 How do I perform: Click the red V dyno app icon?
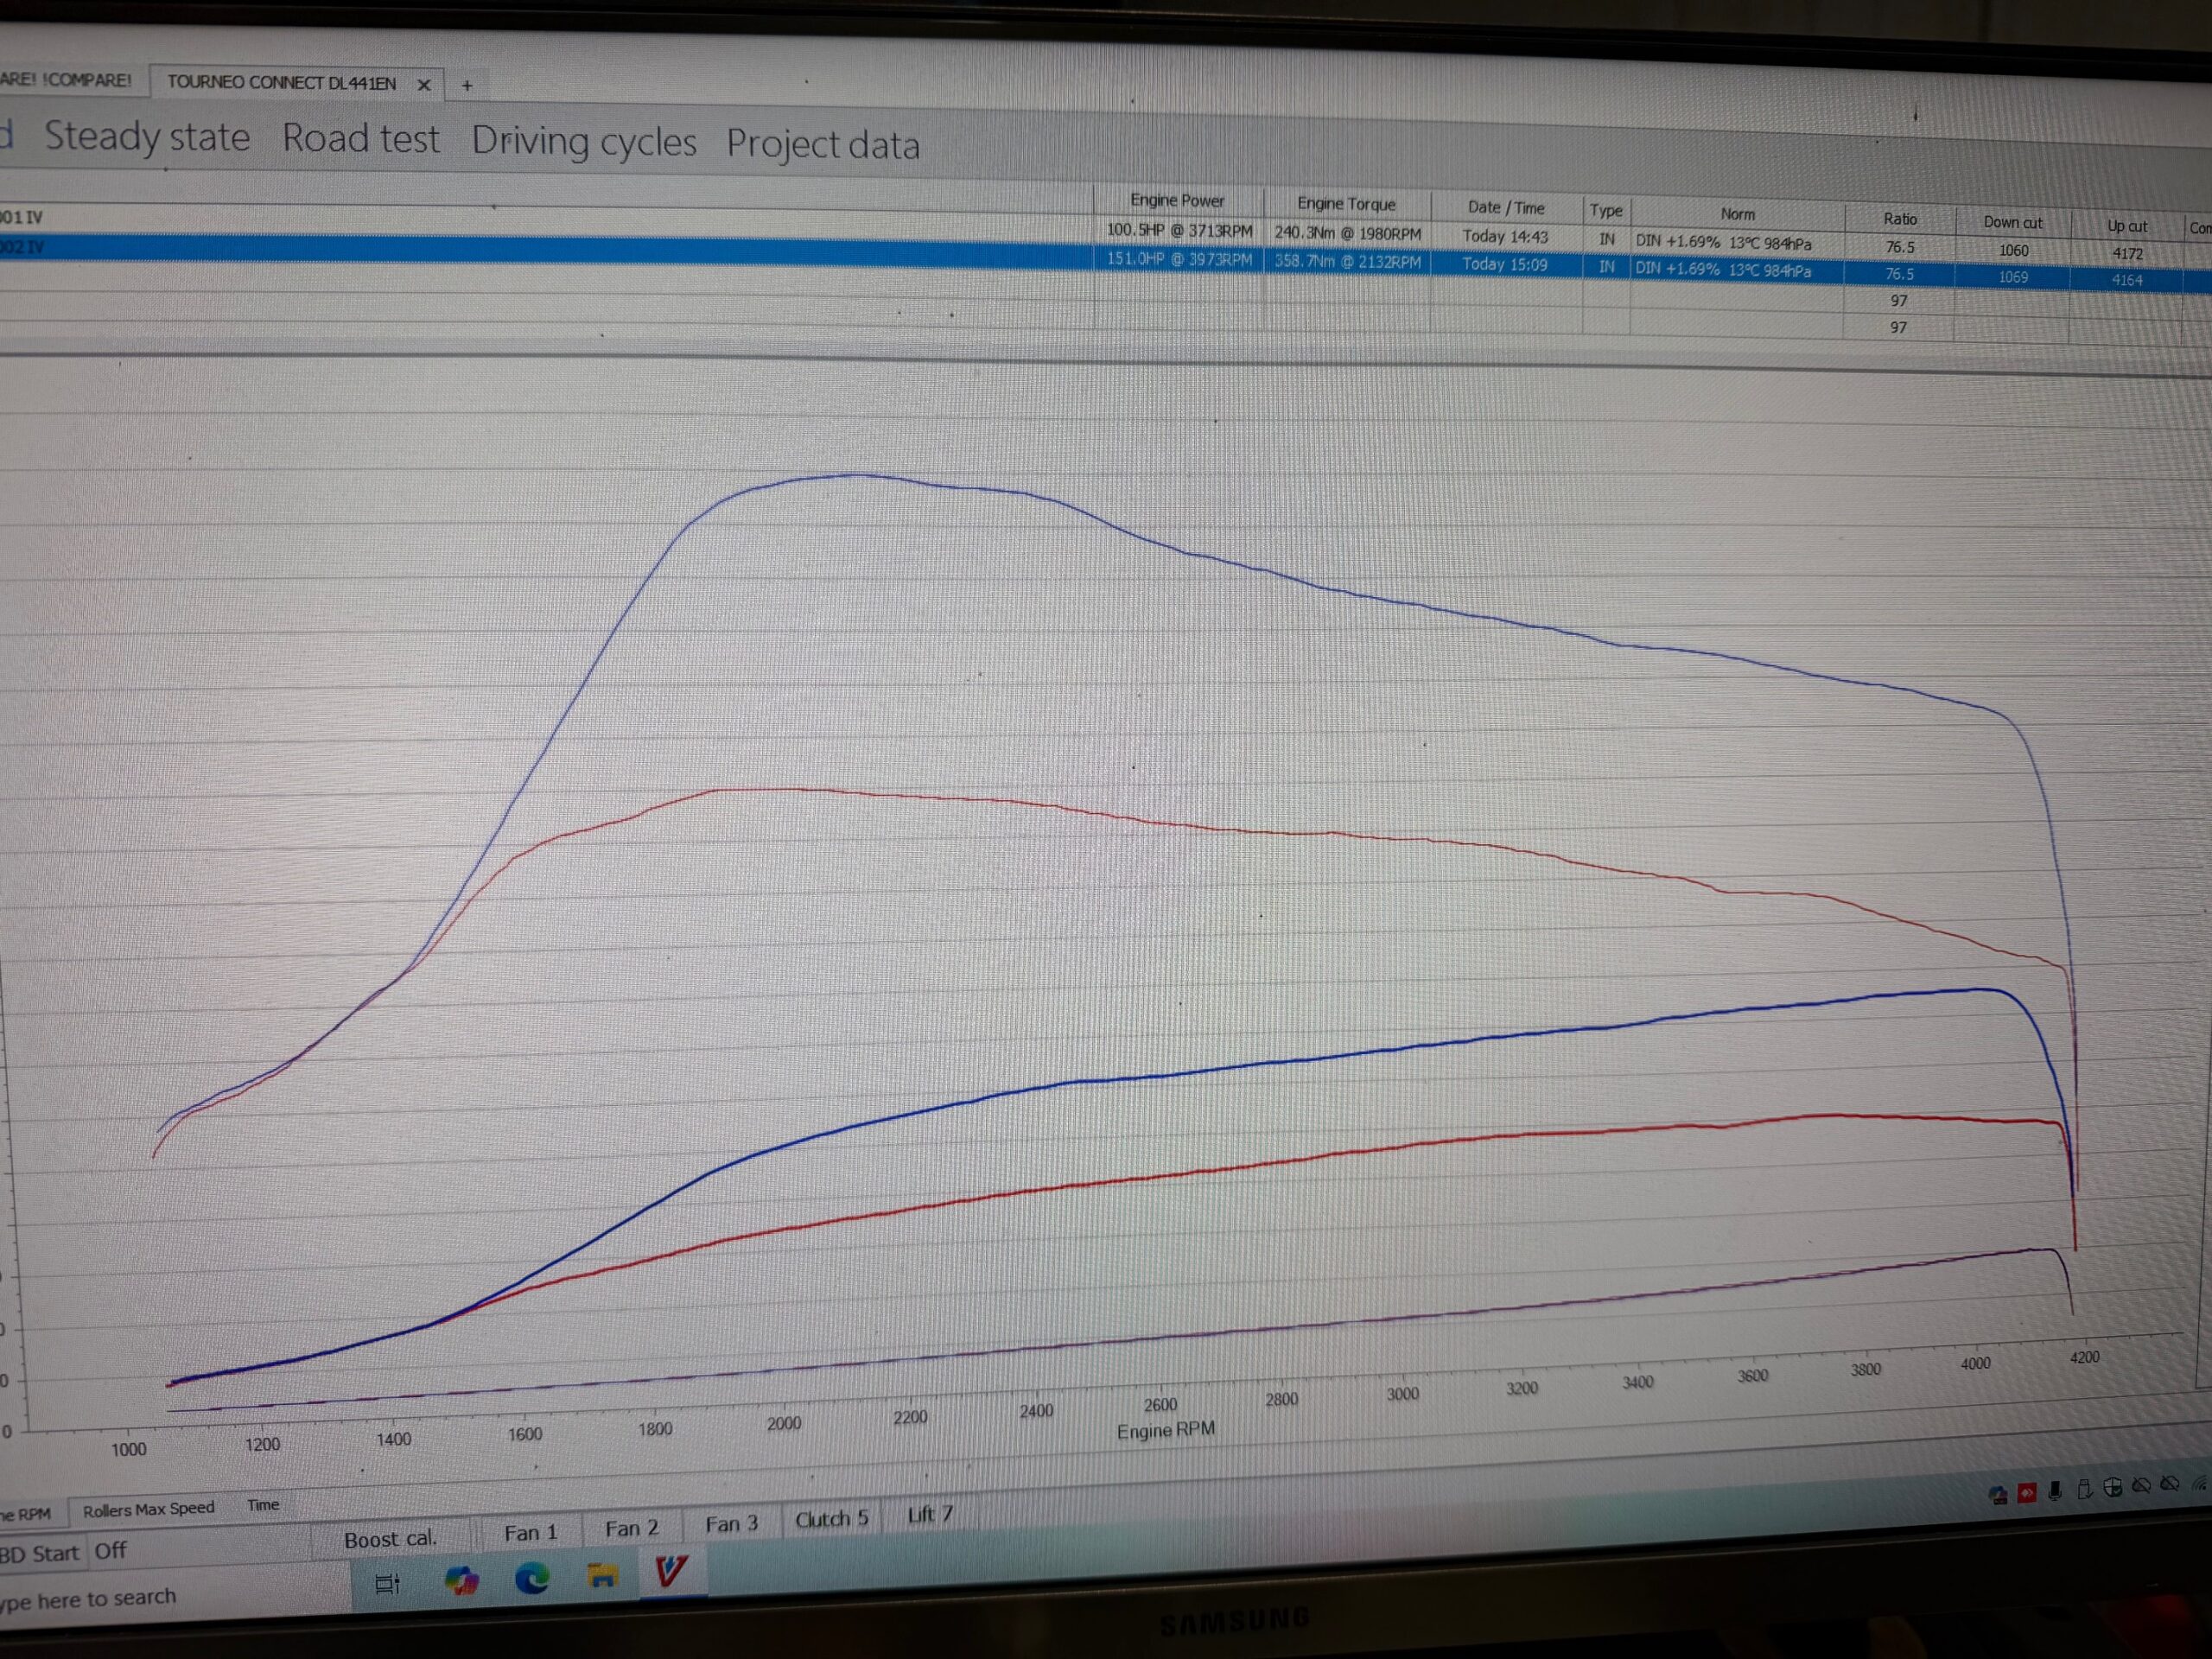[671, 1572]
